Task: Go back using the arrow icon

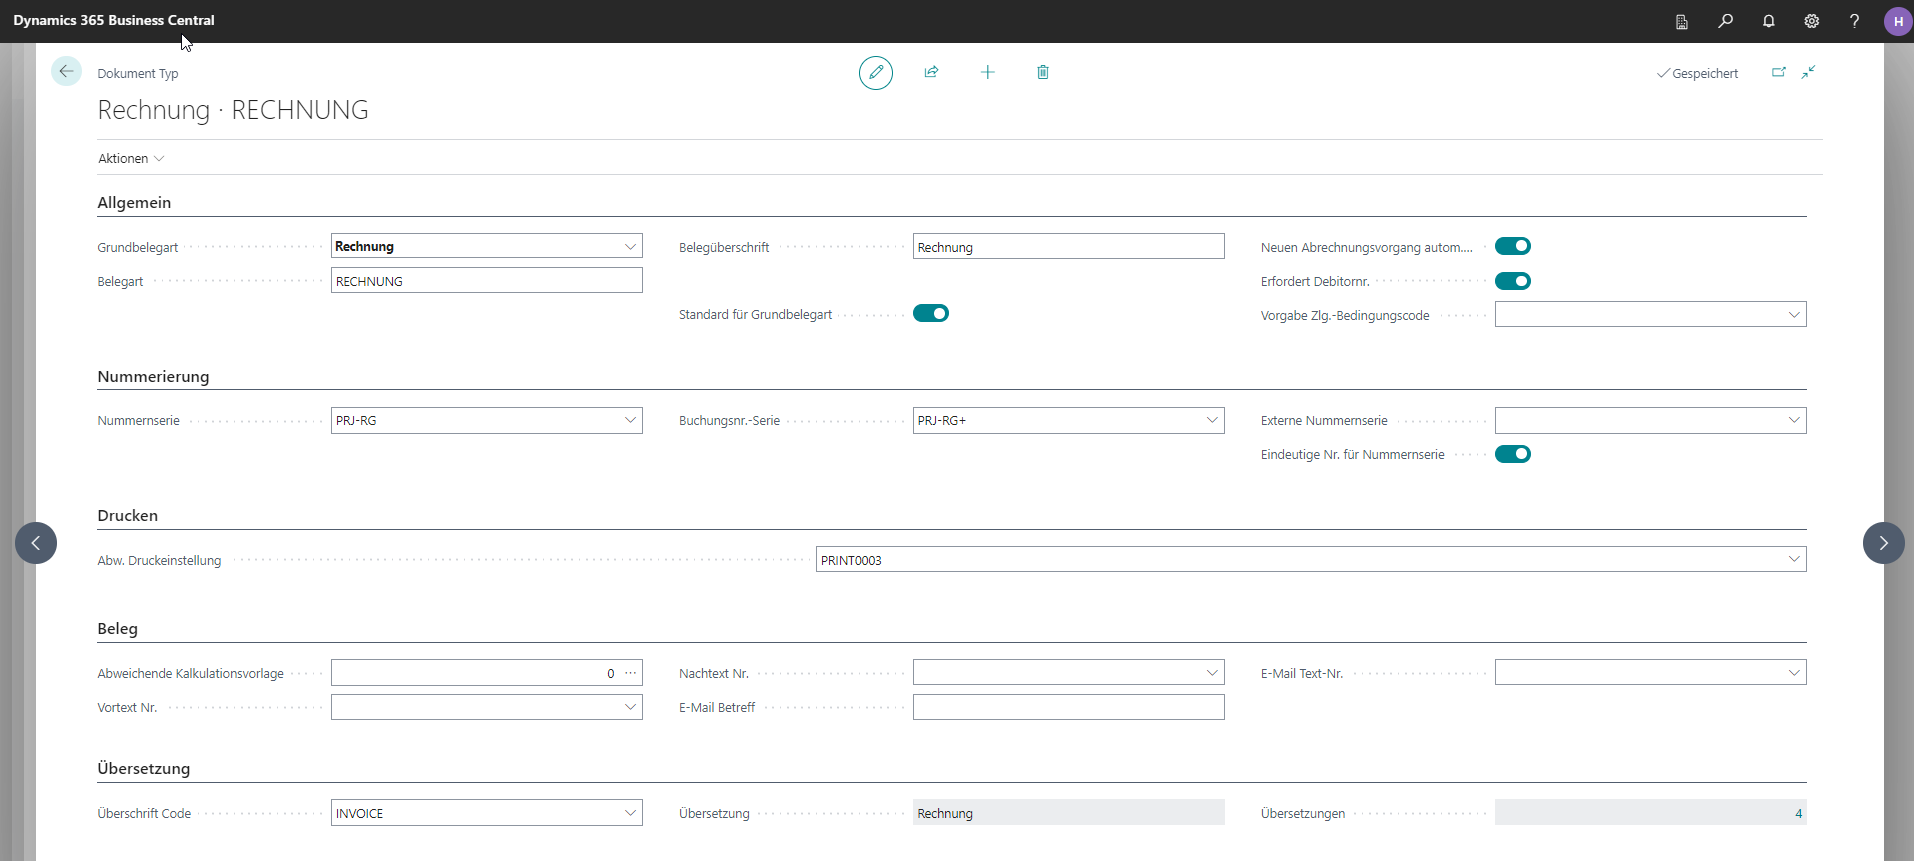Action: coord(66,71)
